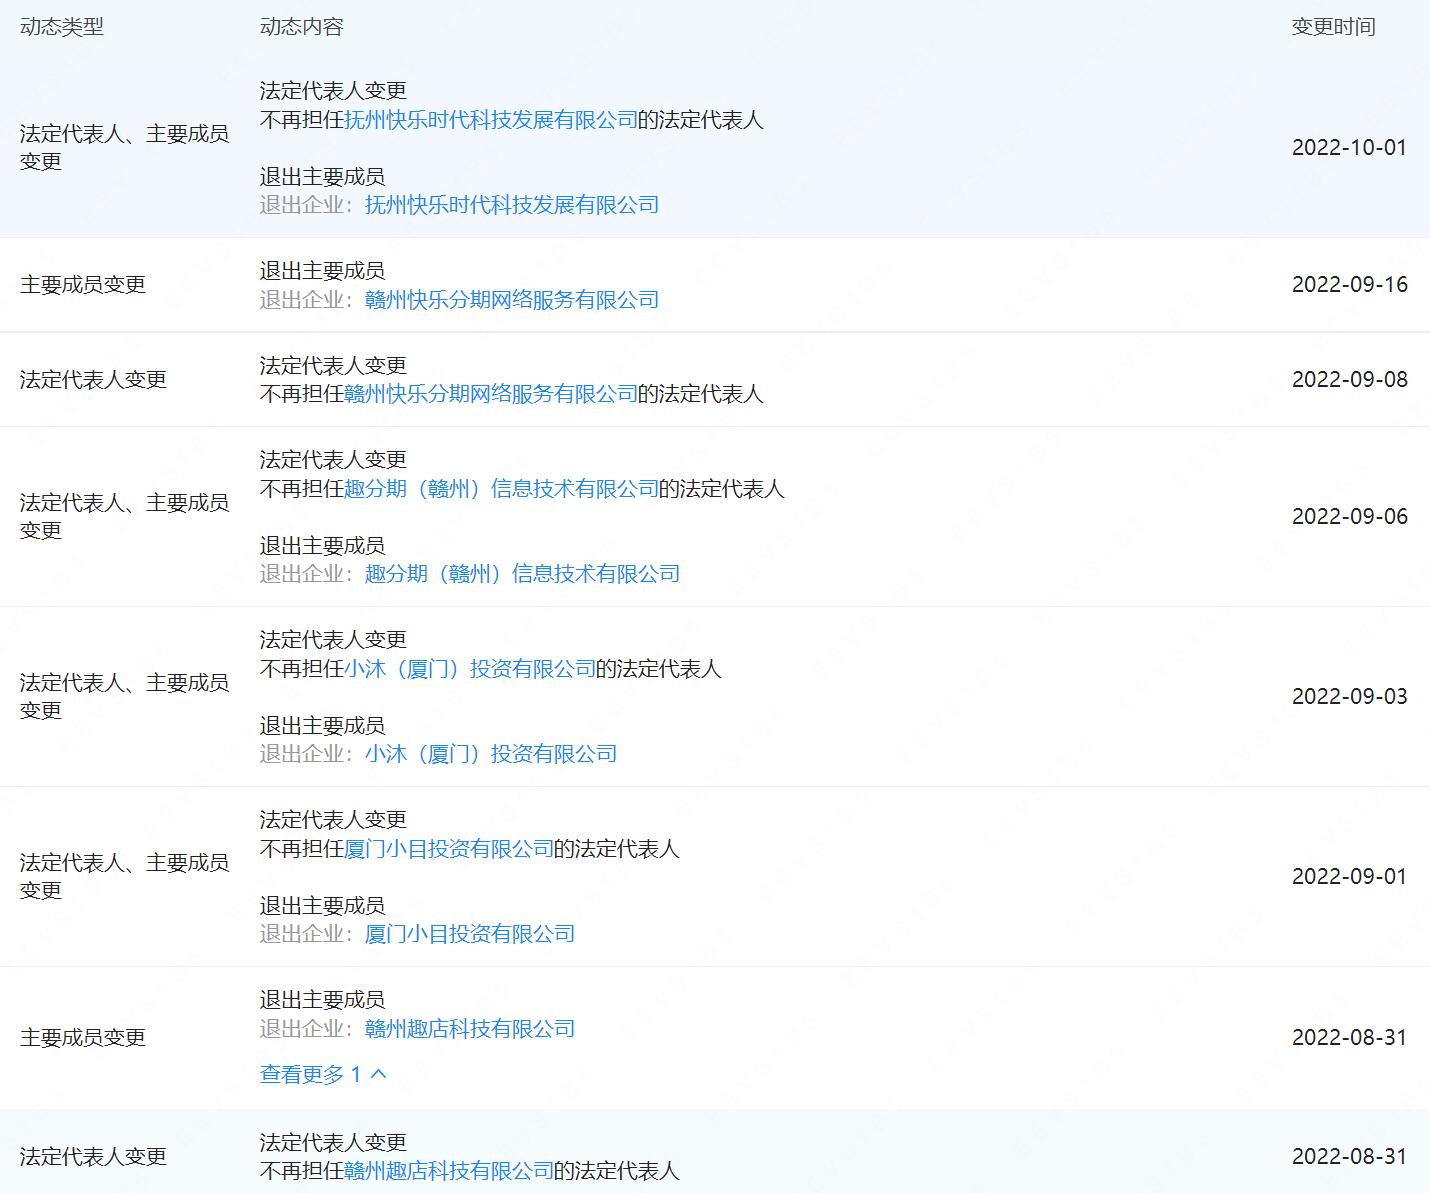
Task: Open 赣州趣店科技有限公司 link in 不再担任 line
Action: 449,1171
